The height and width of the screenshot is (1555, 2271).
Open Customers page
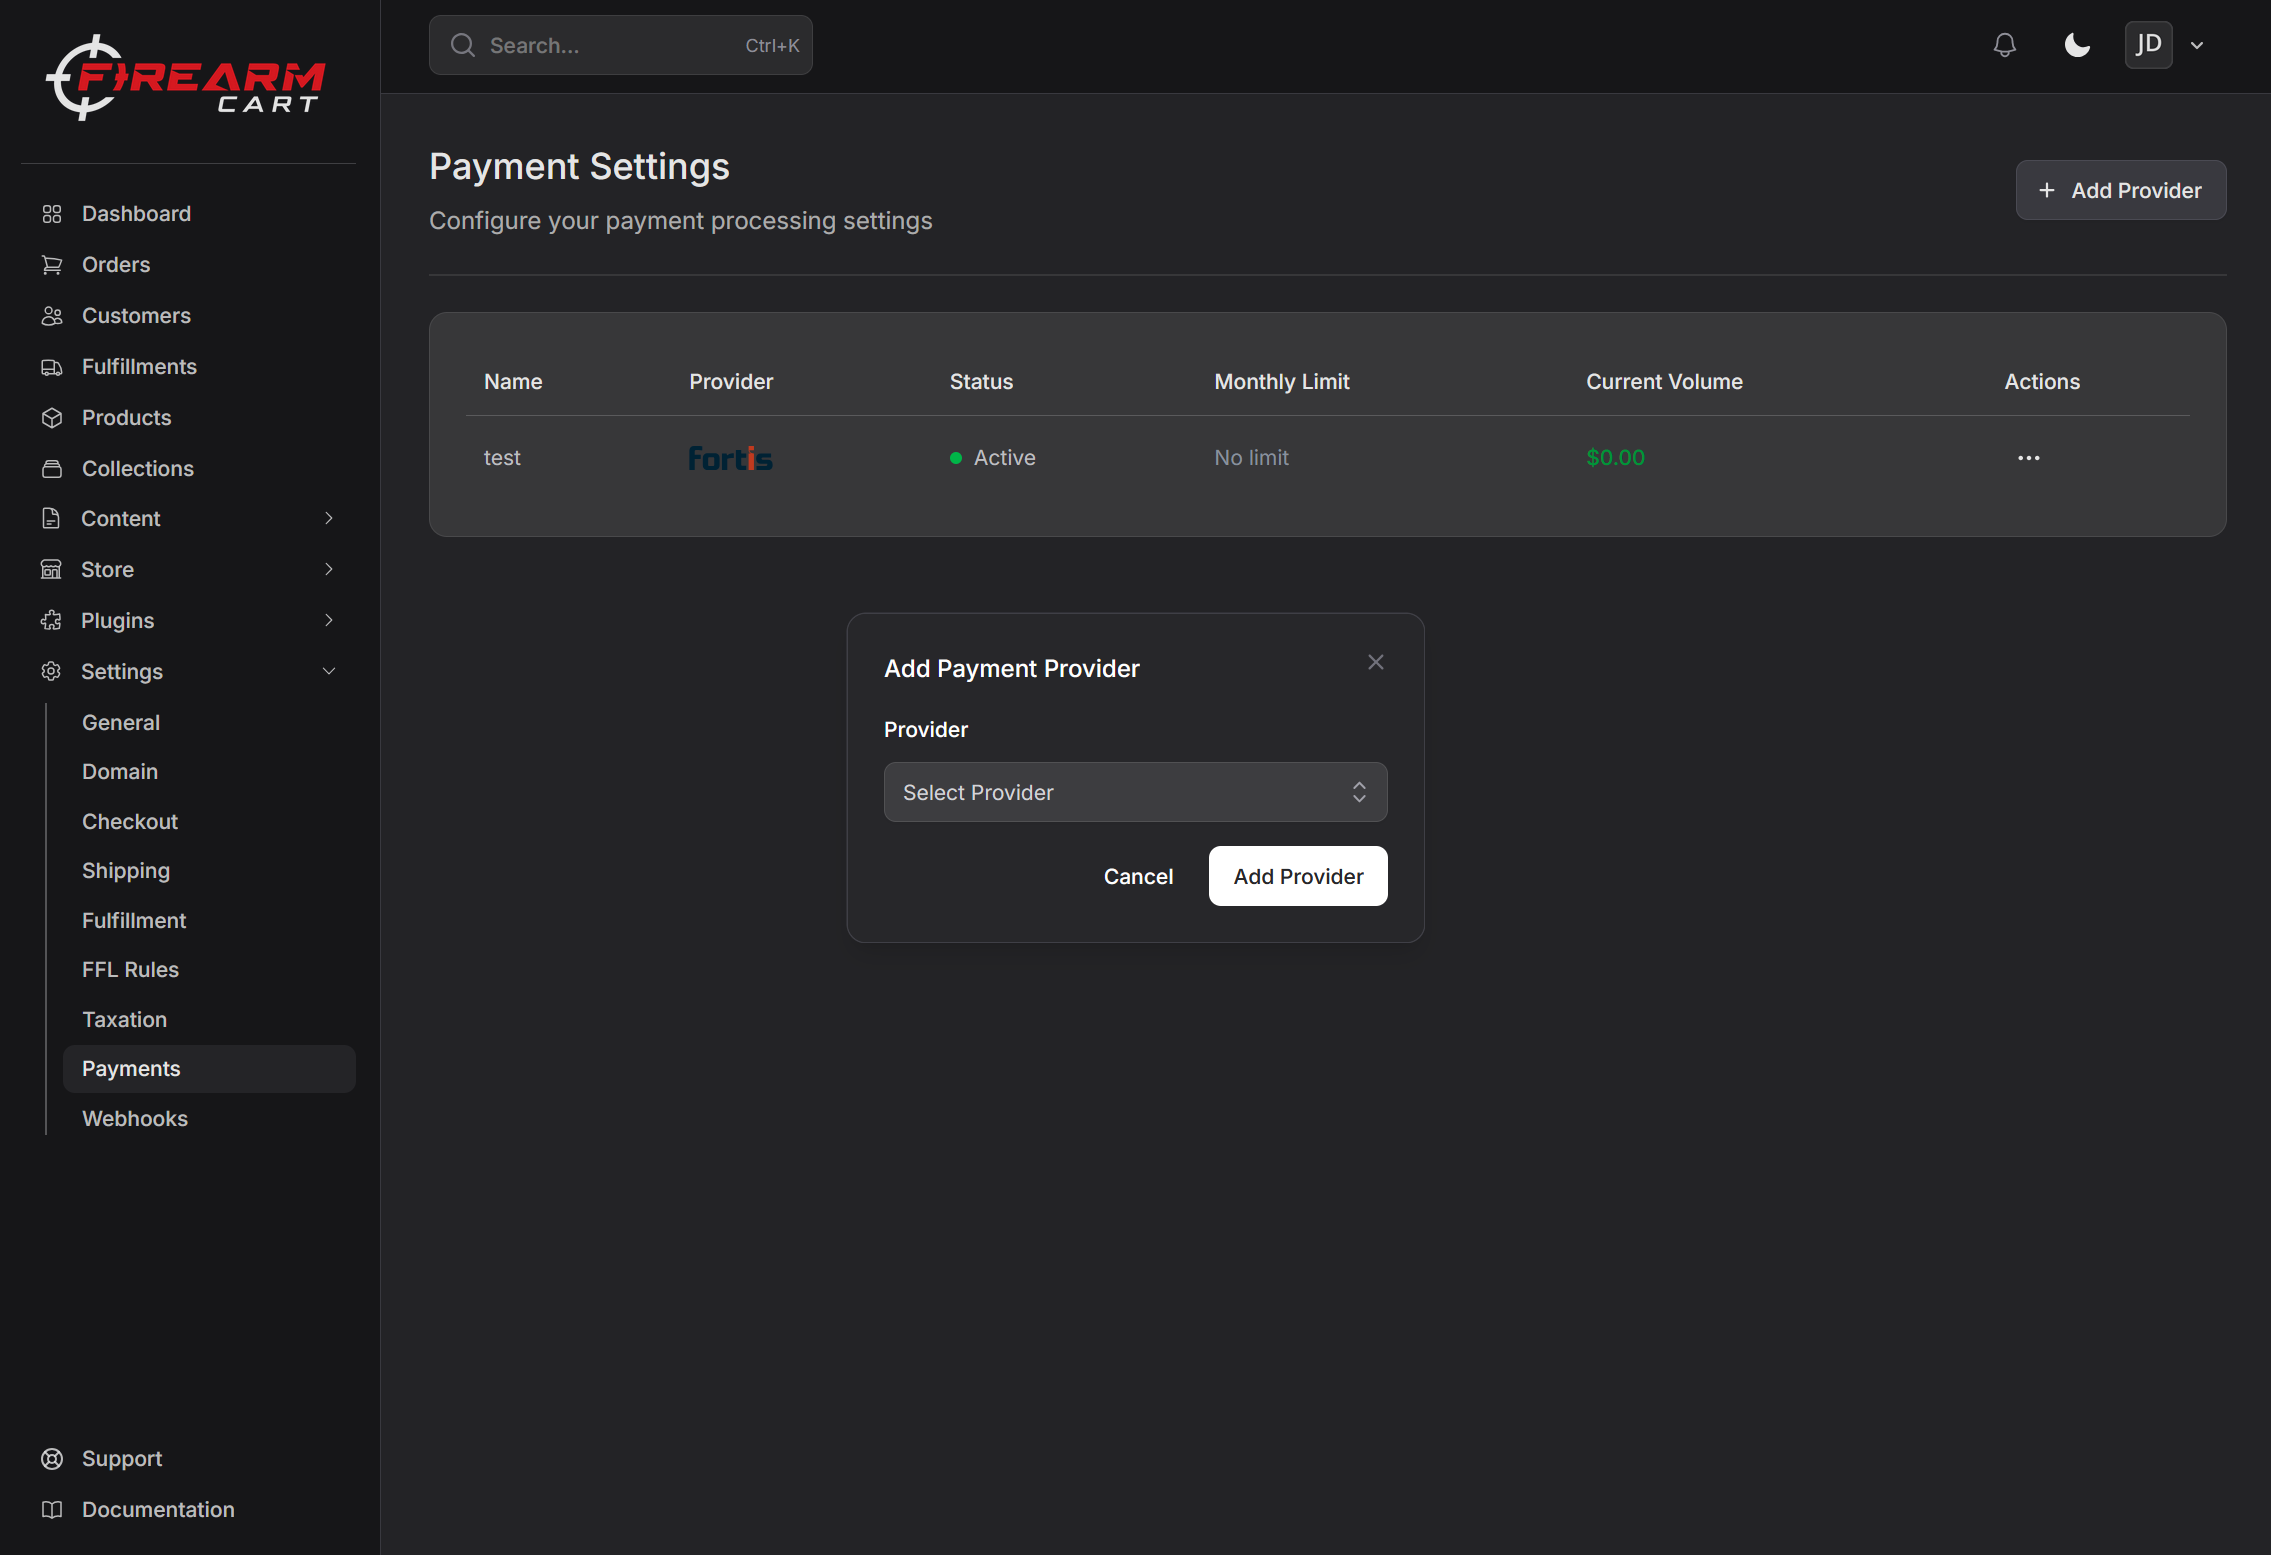point(136,316)
